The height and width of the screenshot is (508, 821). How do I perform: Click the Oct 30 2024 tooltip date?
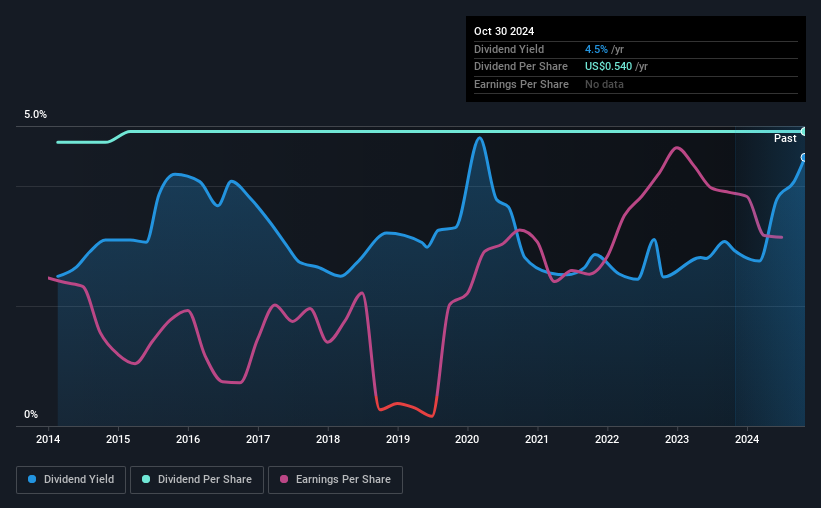point(504,31)
